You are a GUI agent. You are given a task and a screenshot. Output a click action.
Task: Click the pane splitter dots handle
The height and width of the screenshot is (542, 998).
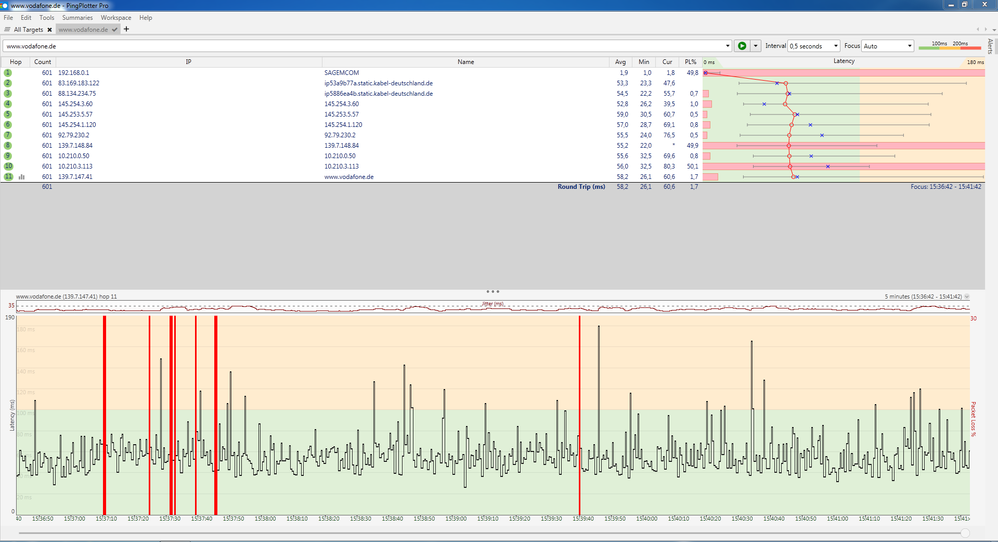(493, 291)
